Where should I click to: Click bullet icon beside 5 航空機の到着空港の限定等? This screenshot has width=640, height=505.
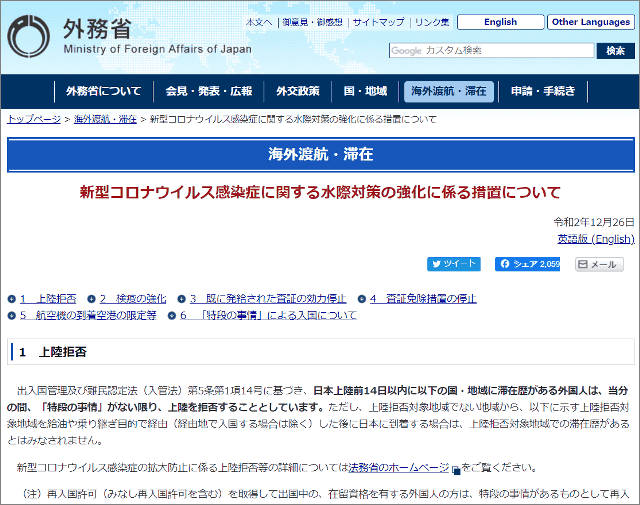point(12,315)
